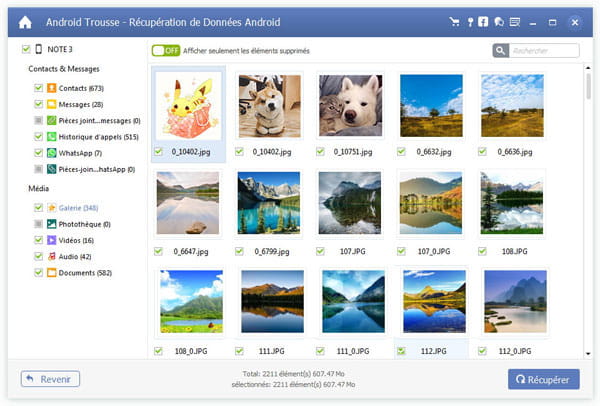Screen dimensions: 600x406
Task: Uncheck the Documents (582) checkbox
Action: coord(38,273)
